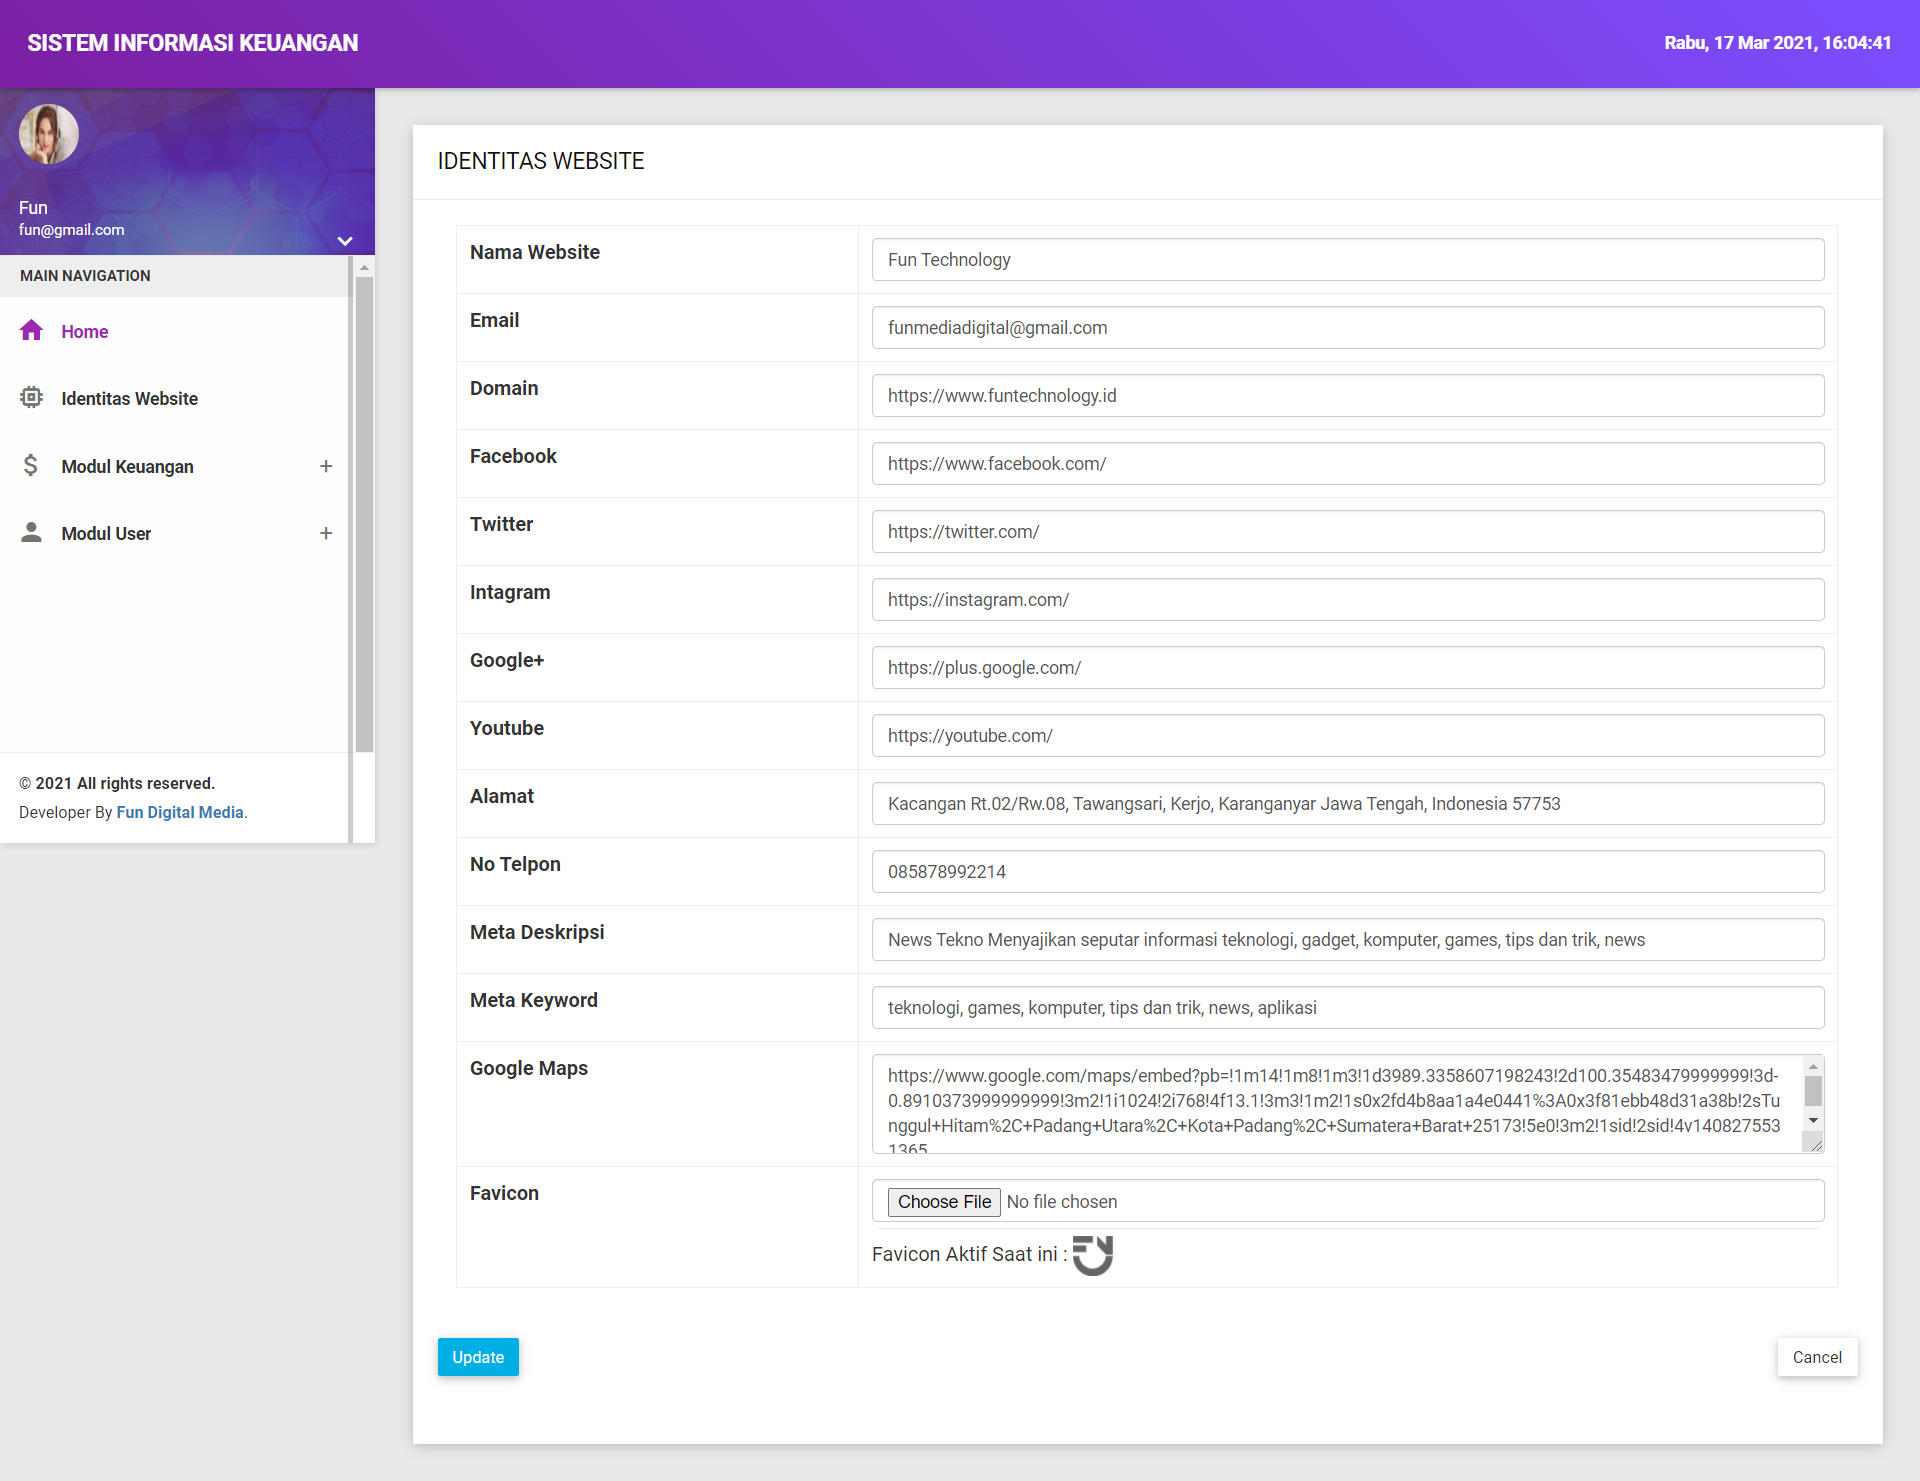Screen dimensions: 1920x1481
Task: Expand Modul User with plus icon
Action: coord(326,533)
